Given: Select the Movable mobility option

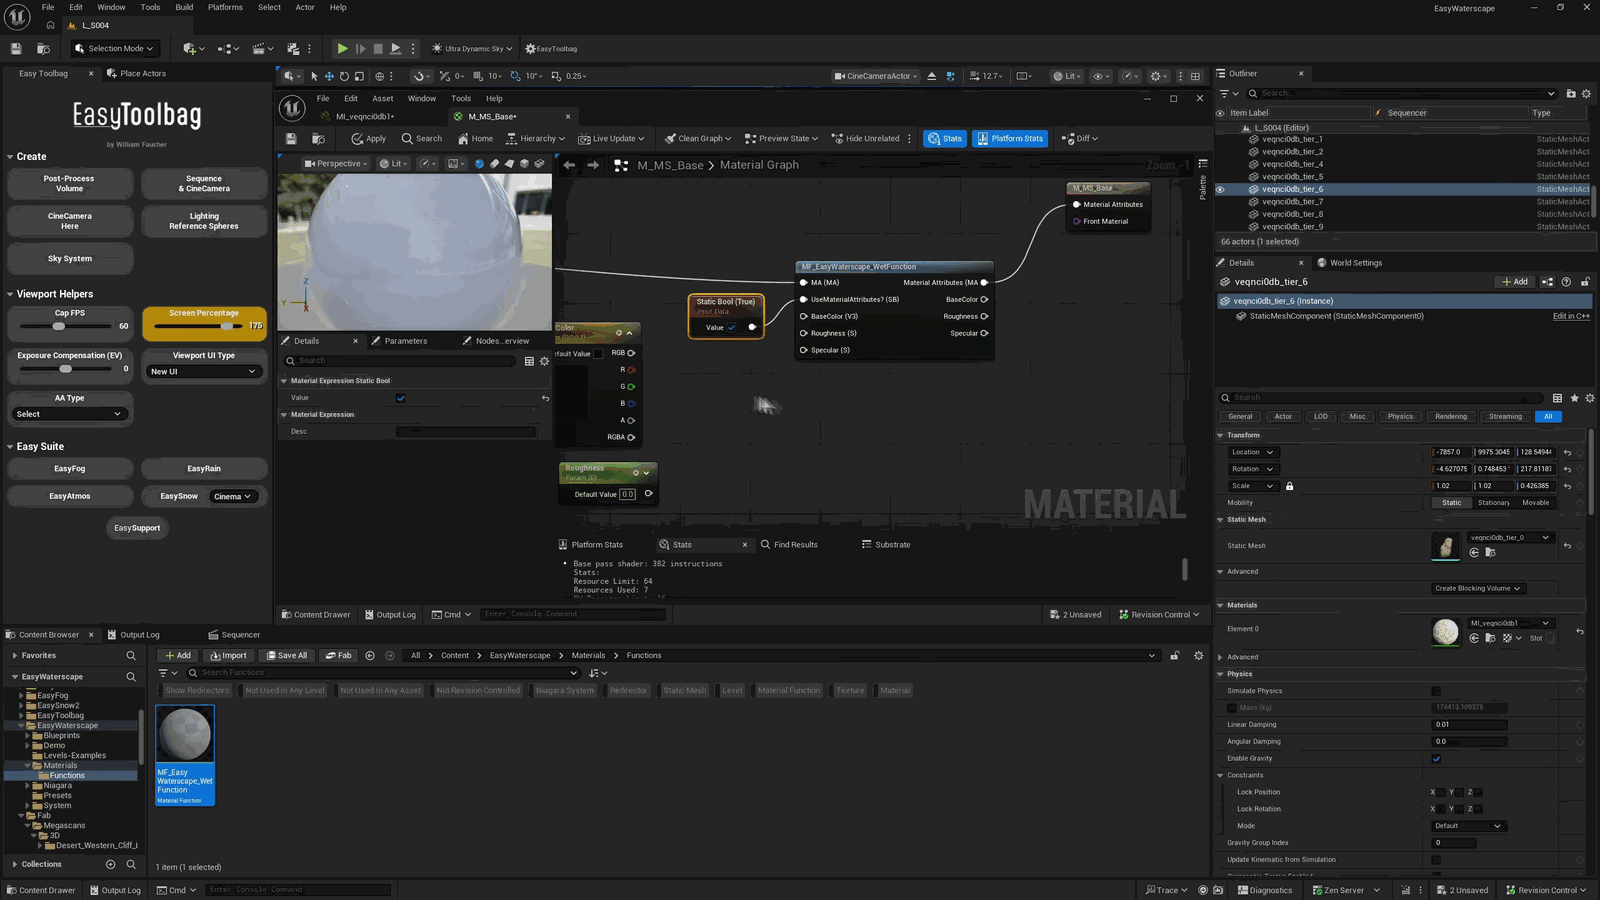Looking at the screenshot, I should (1535, 503).
